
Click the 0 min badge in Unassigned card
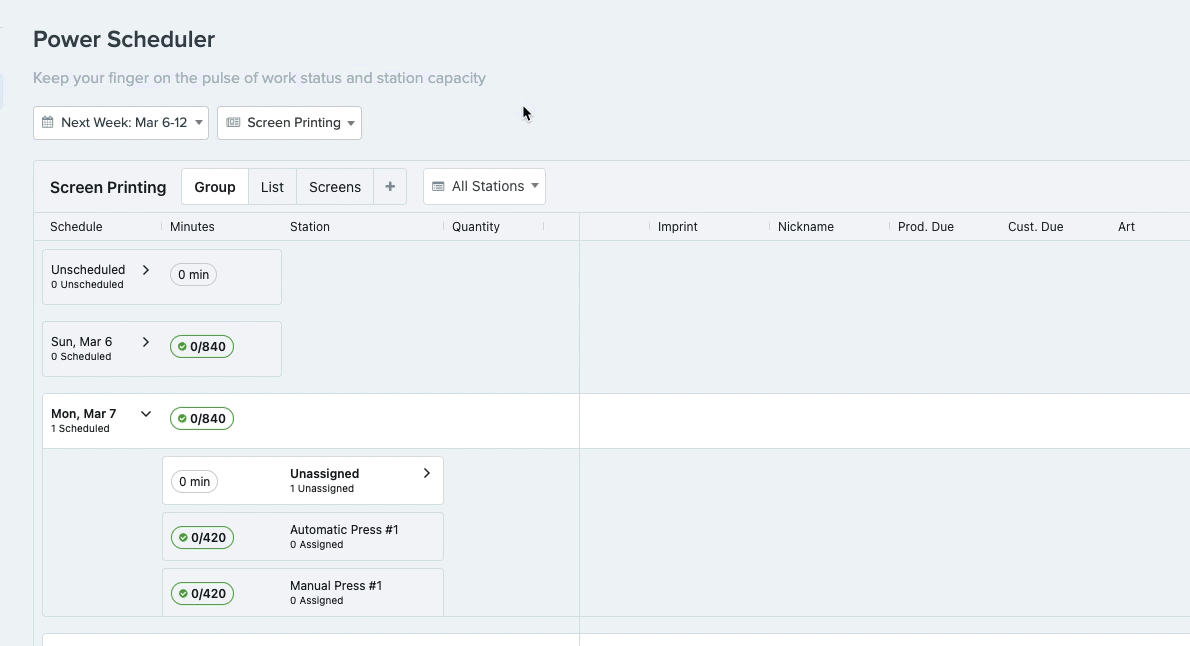coord(194,482)
